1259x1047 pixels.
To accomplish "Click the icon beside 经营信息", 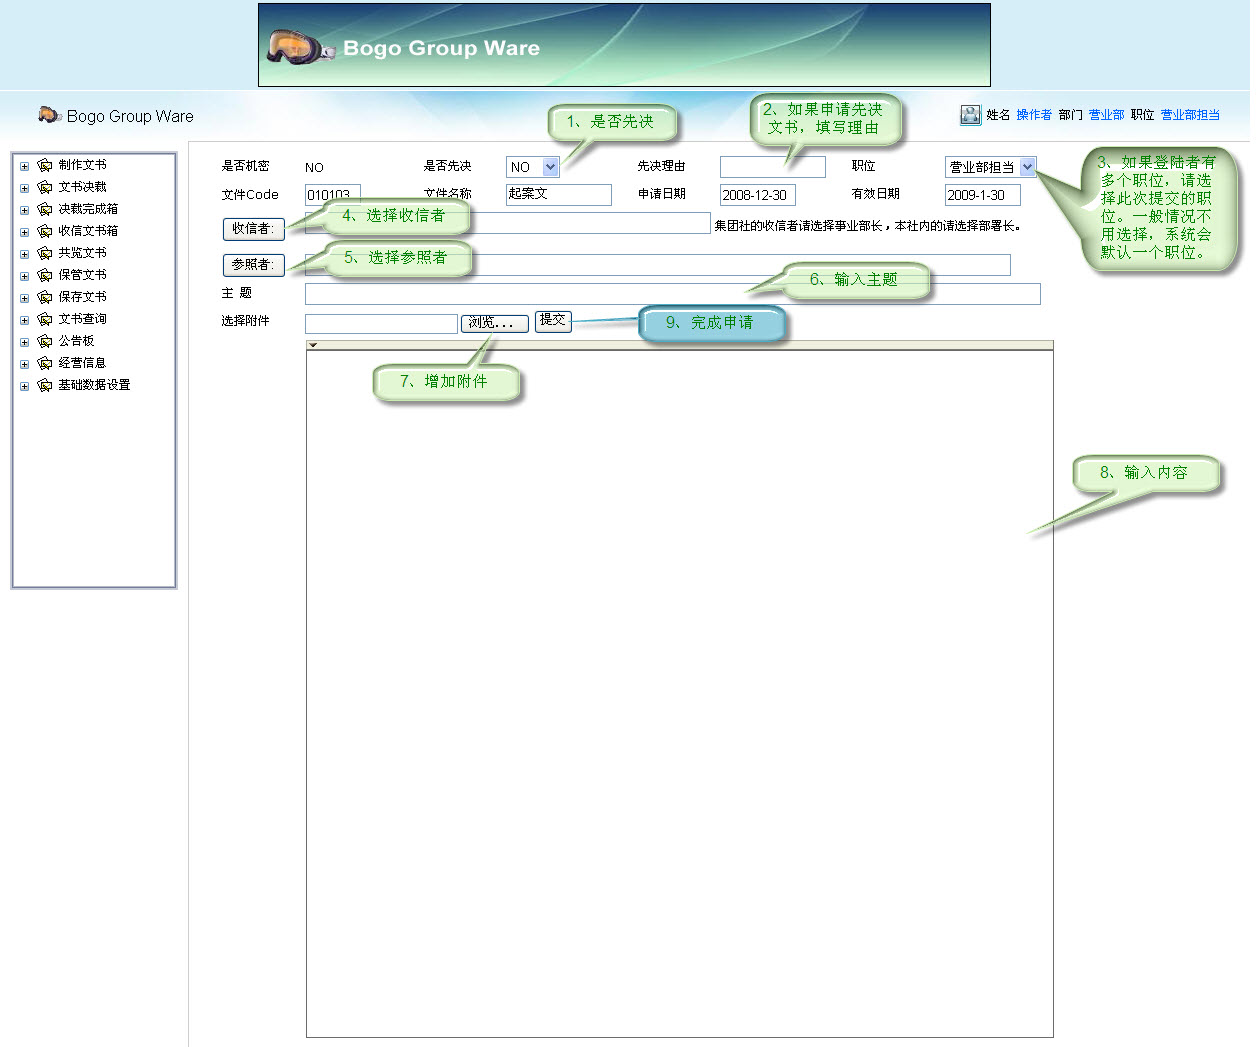I will [45, 364].
